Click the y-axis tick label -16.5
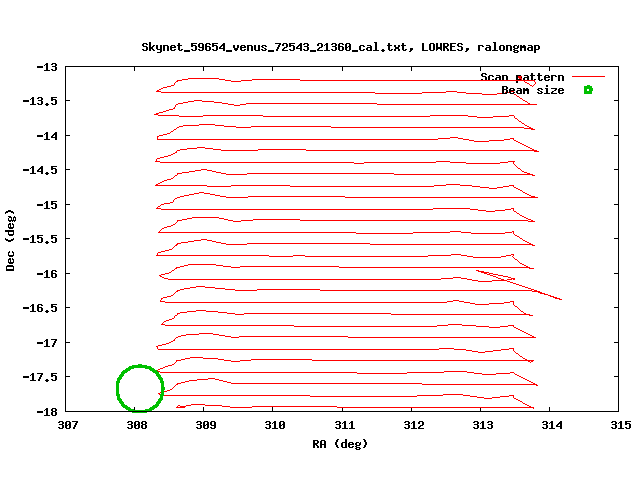640x480 pixels. pyautogui.click(x=40, y=308)
